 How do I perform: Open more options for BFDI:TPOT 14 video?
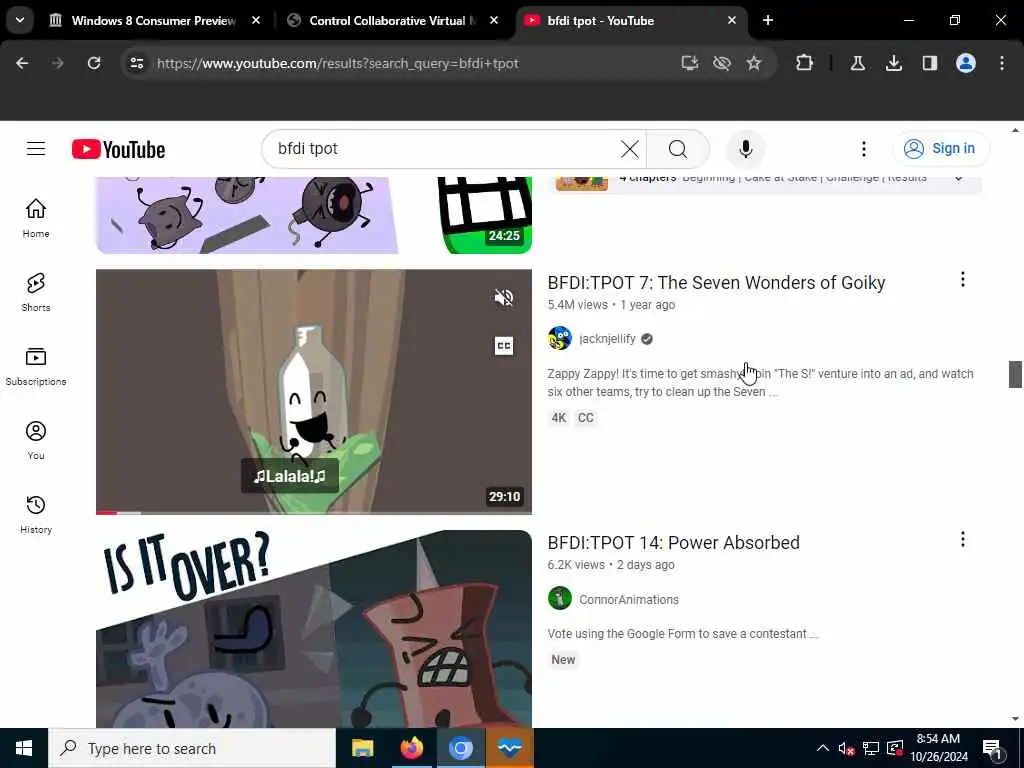963,539
